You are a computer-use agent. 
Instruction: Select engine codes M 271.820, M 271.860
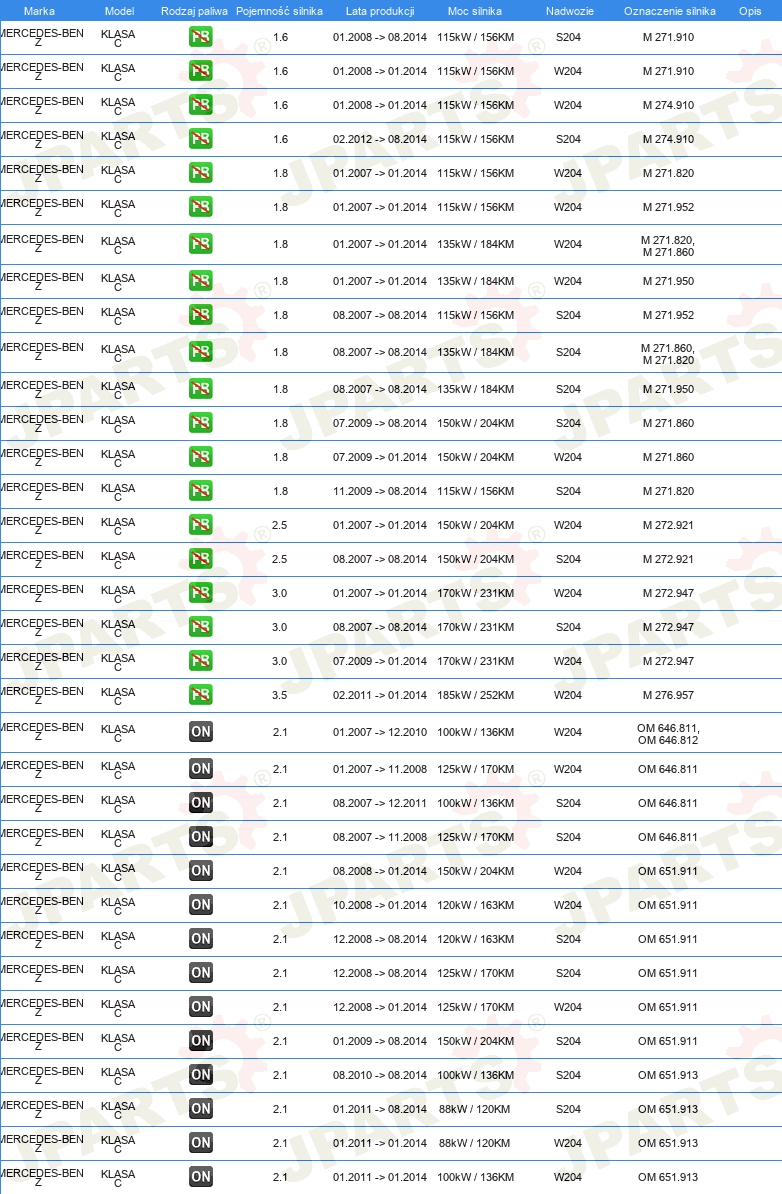(x=669, y=246)
